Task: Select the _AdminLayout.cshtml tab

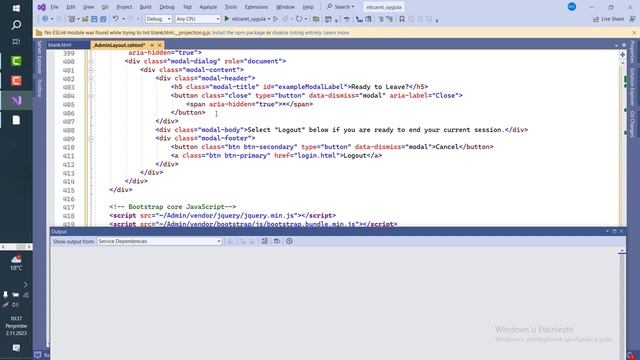Action: tap(119, 45)
